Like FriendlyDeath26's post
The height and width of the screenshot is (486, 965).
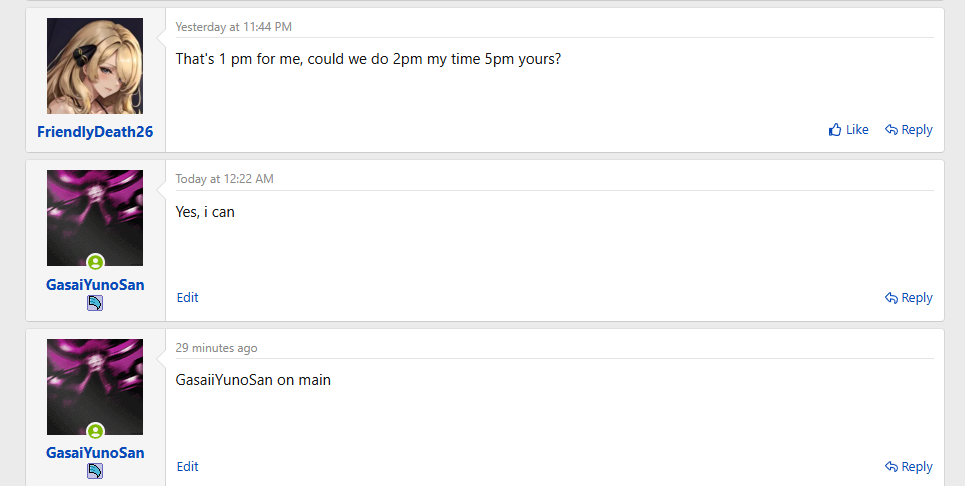tap(848, 130)
